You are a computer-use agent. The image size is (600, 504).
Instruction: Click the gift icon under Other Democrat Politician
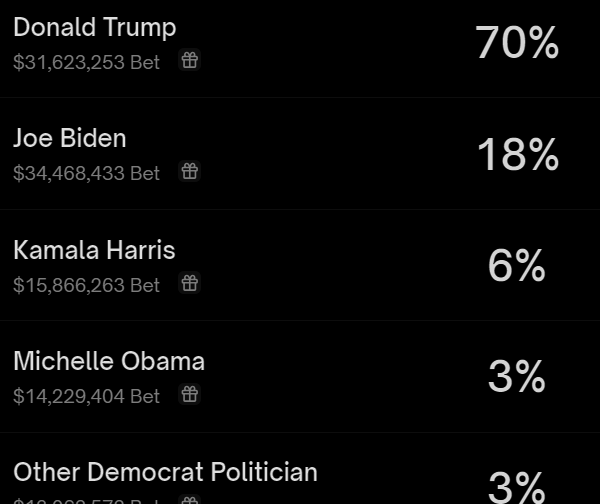tap(190, 500)
